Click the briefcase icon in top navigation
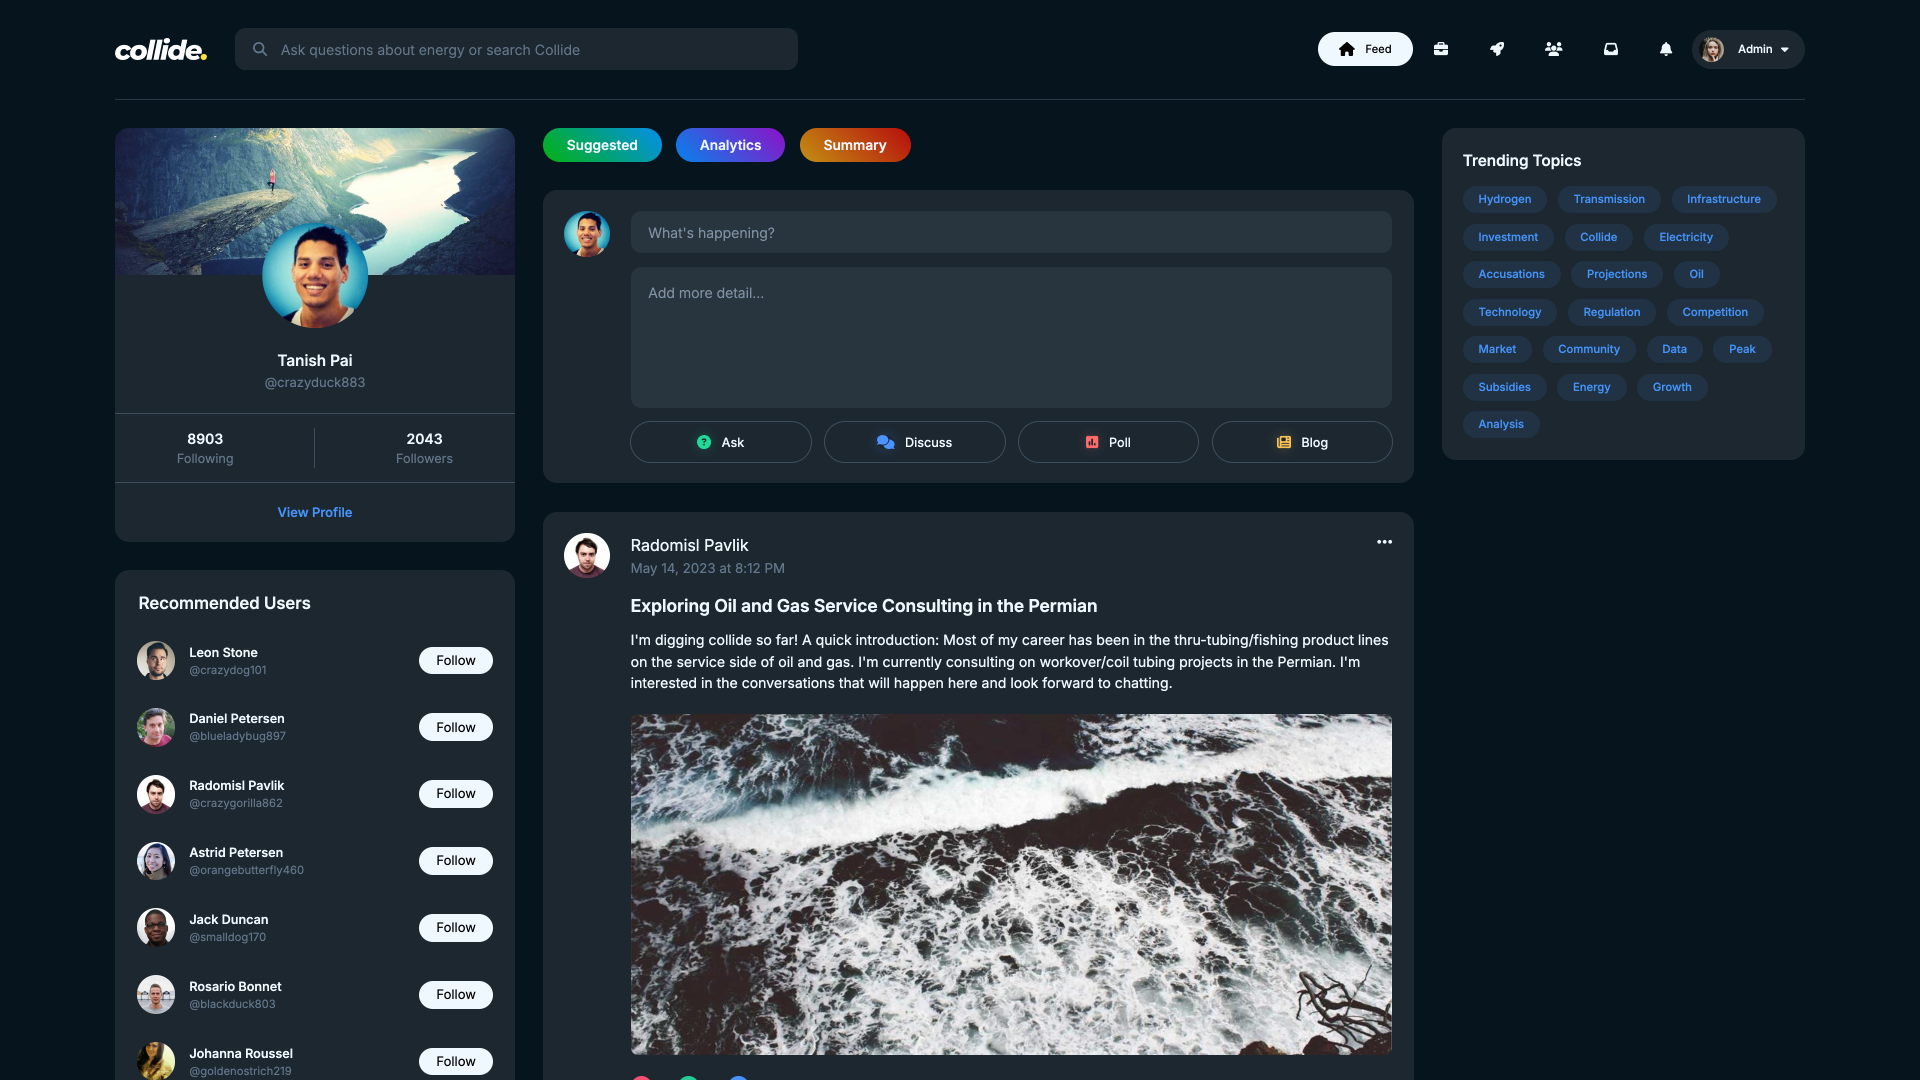The image size is (1920, 1080). click(1441, 49)
